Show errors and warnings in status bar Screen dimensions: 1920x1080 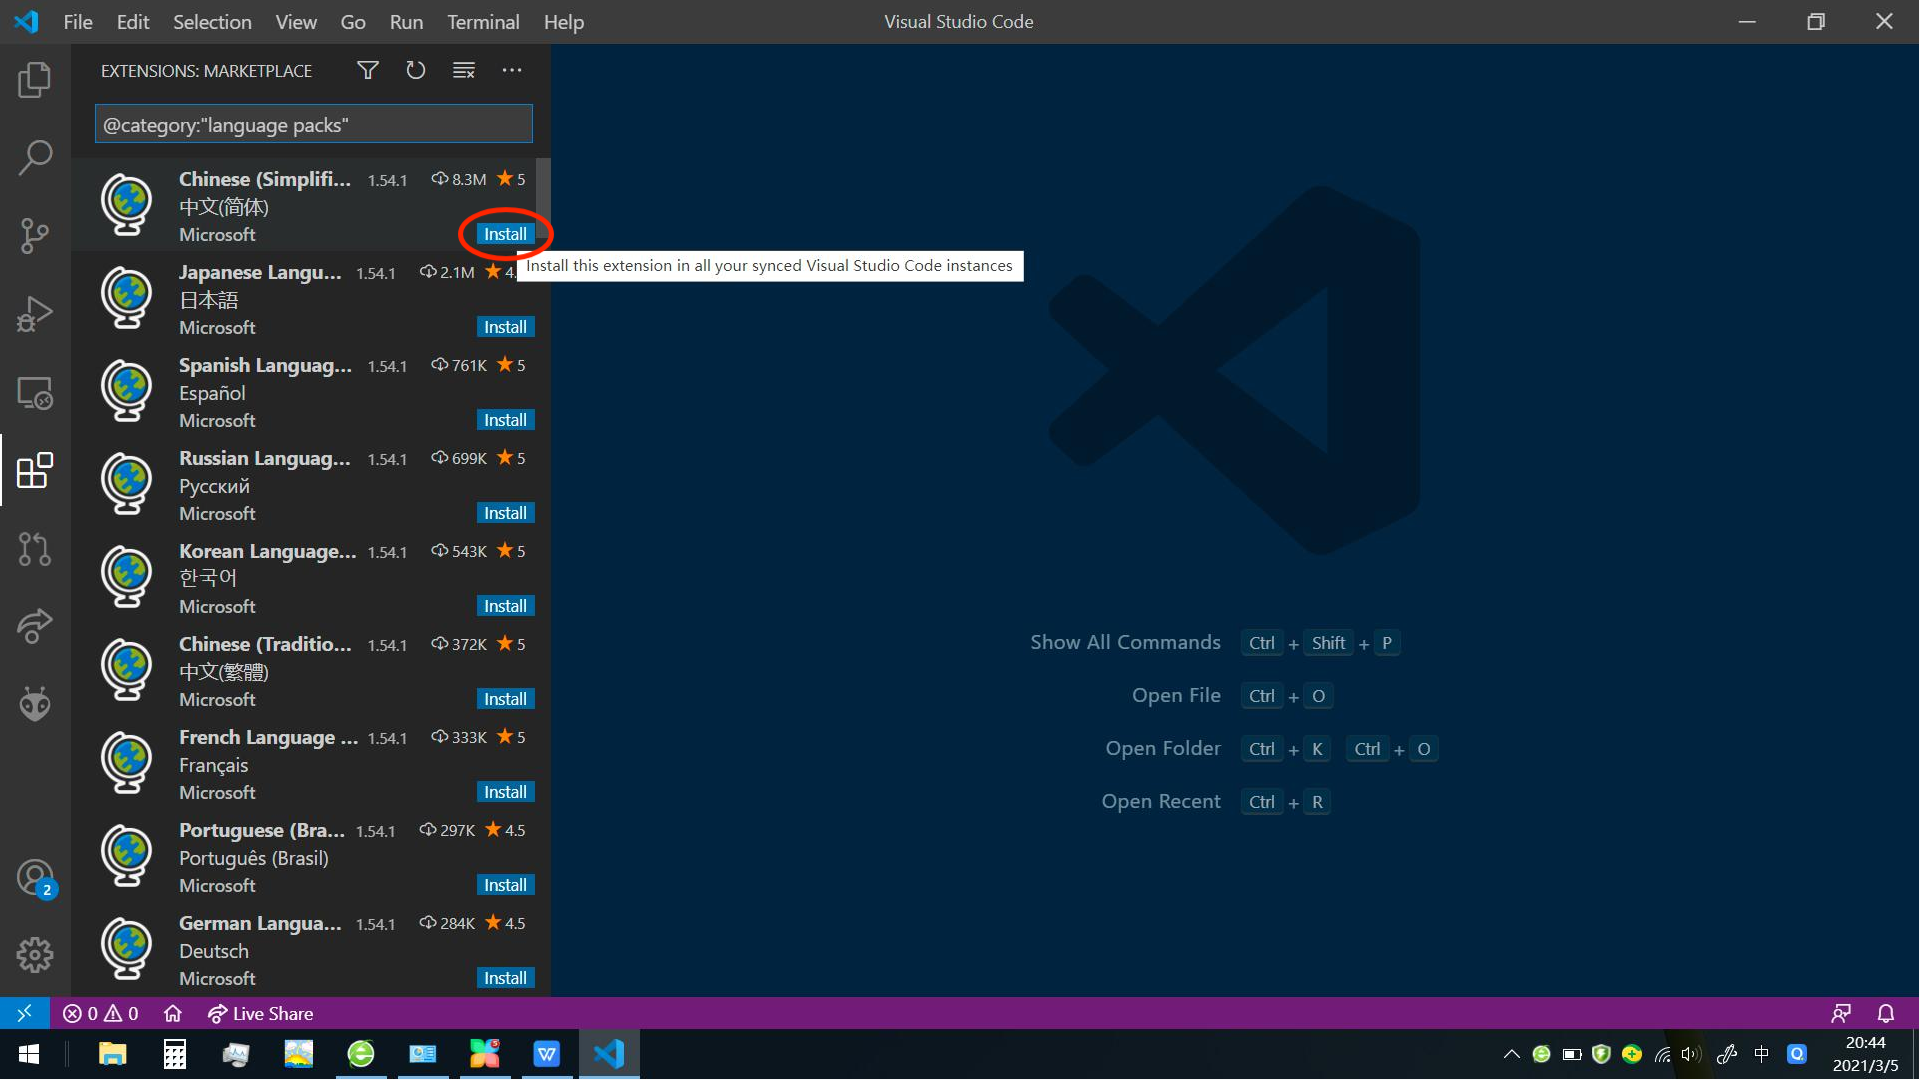point(100,1013)
